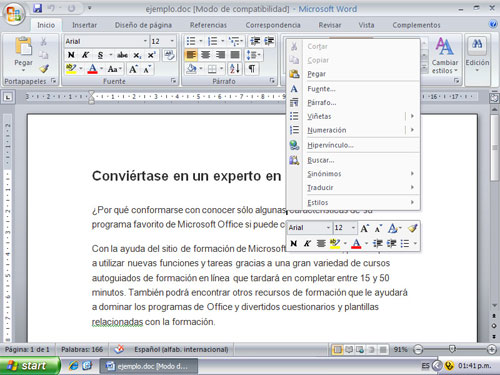Screen dimensions: 500x375
Task: Open the font size 12 dropdown in ribbon
Action: [172, 41]
